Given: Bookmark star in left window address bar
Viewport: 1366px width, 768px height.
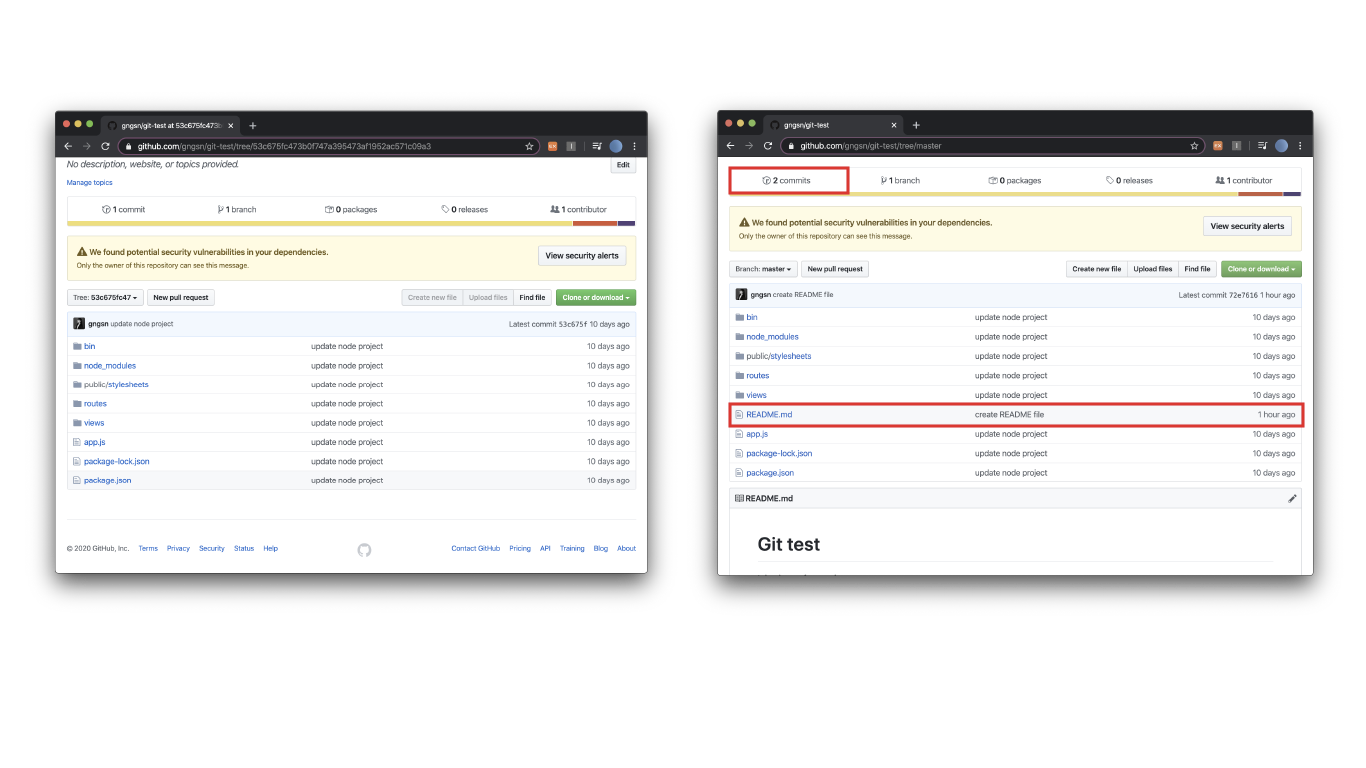Looking at the screenshot, I should coord(529,146).
